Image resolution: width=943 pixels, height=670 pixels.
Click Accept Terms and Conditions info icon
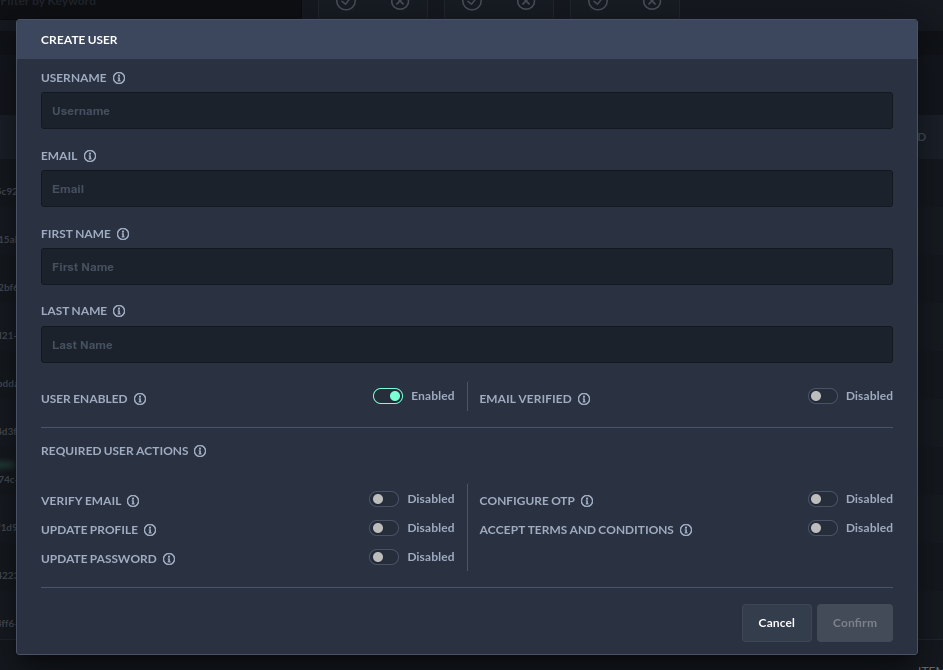tap(686, 530)
